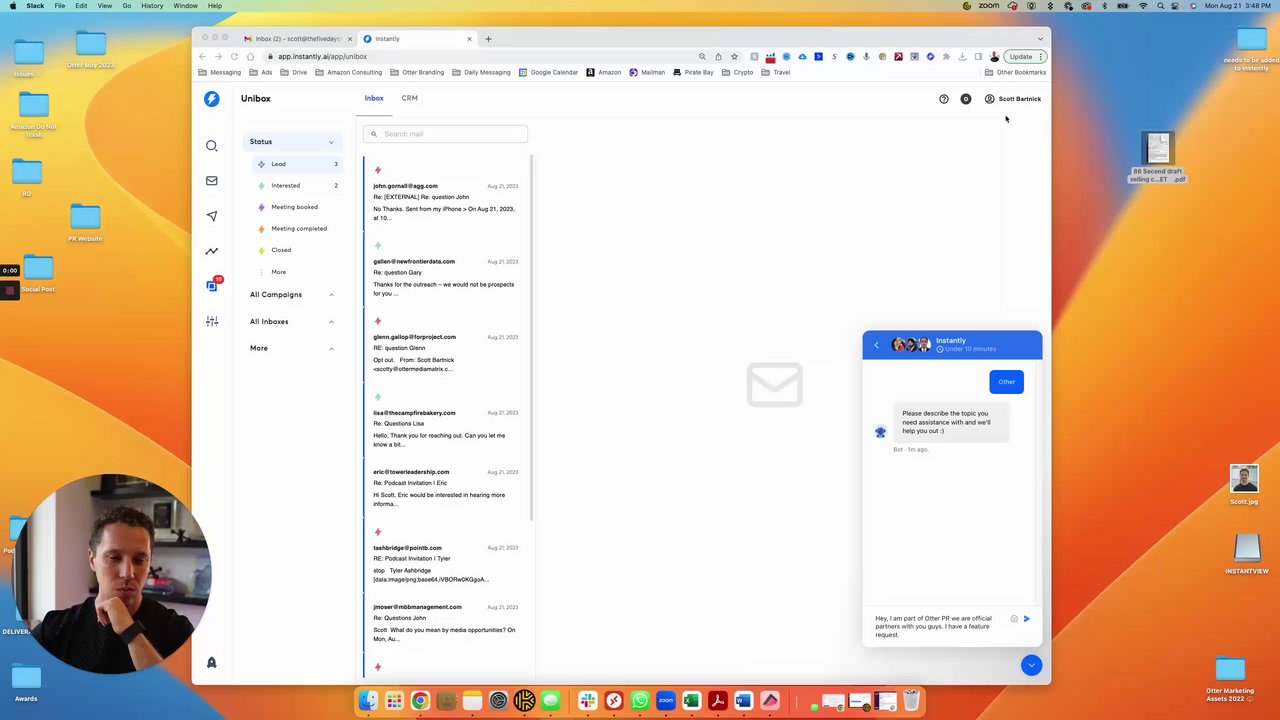The image size is (1280, 720).
Task: Show more statuses under Closed
Action: coord(278,272)
